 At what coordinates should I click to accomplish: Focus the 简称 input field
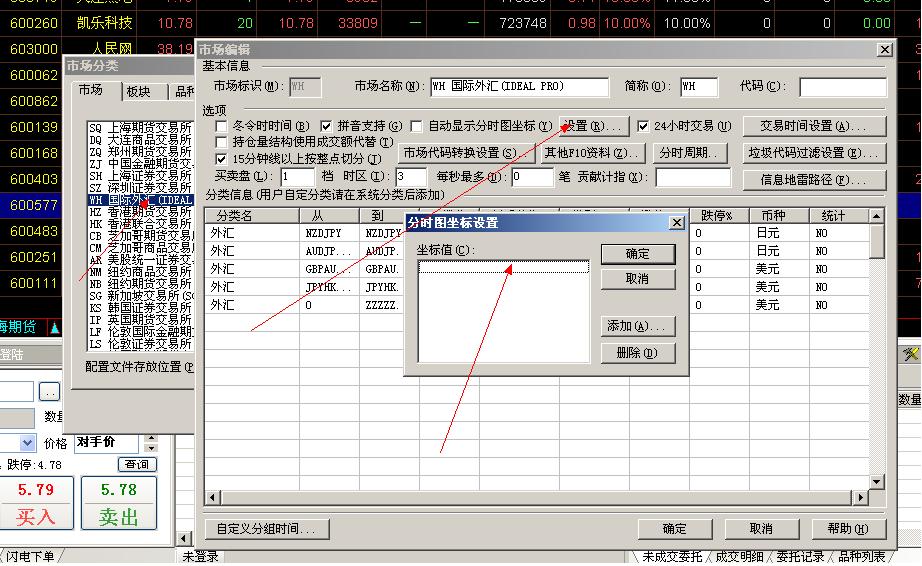[x=699, y=87]
